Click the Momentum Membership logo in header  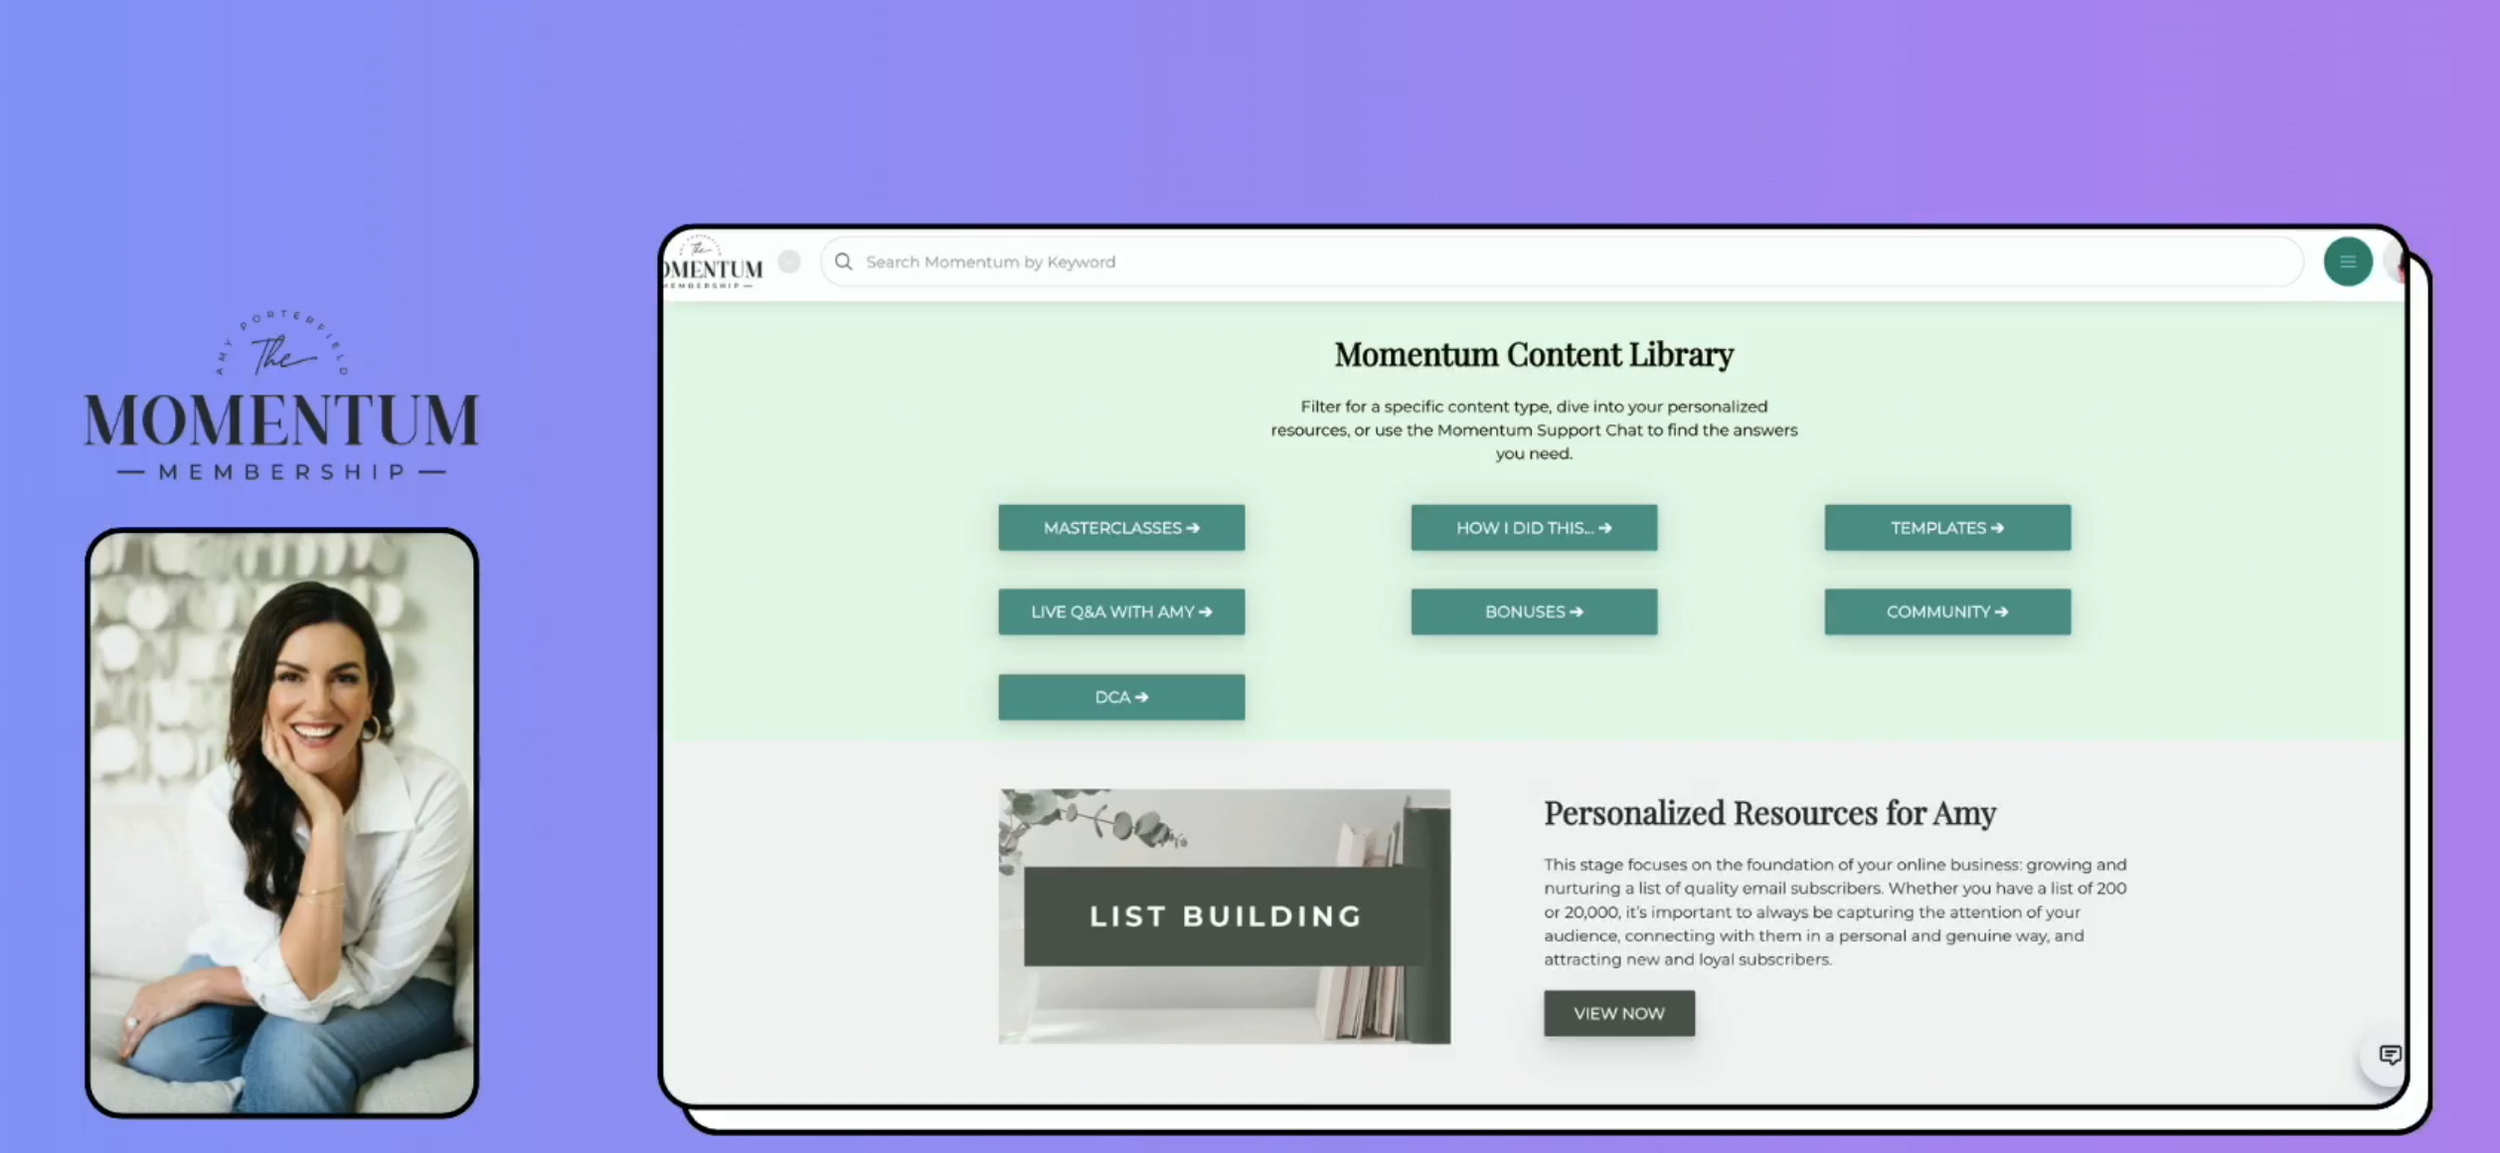coord(712,263)
